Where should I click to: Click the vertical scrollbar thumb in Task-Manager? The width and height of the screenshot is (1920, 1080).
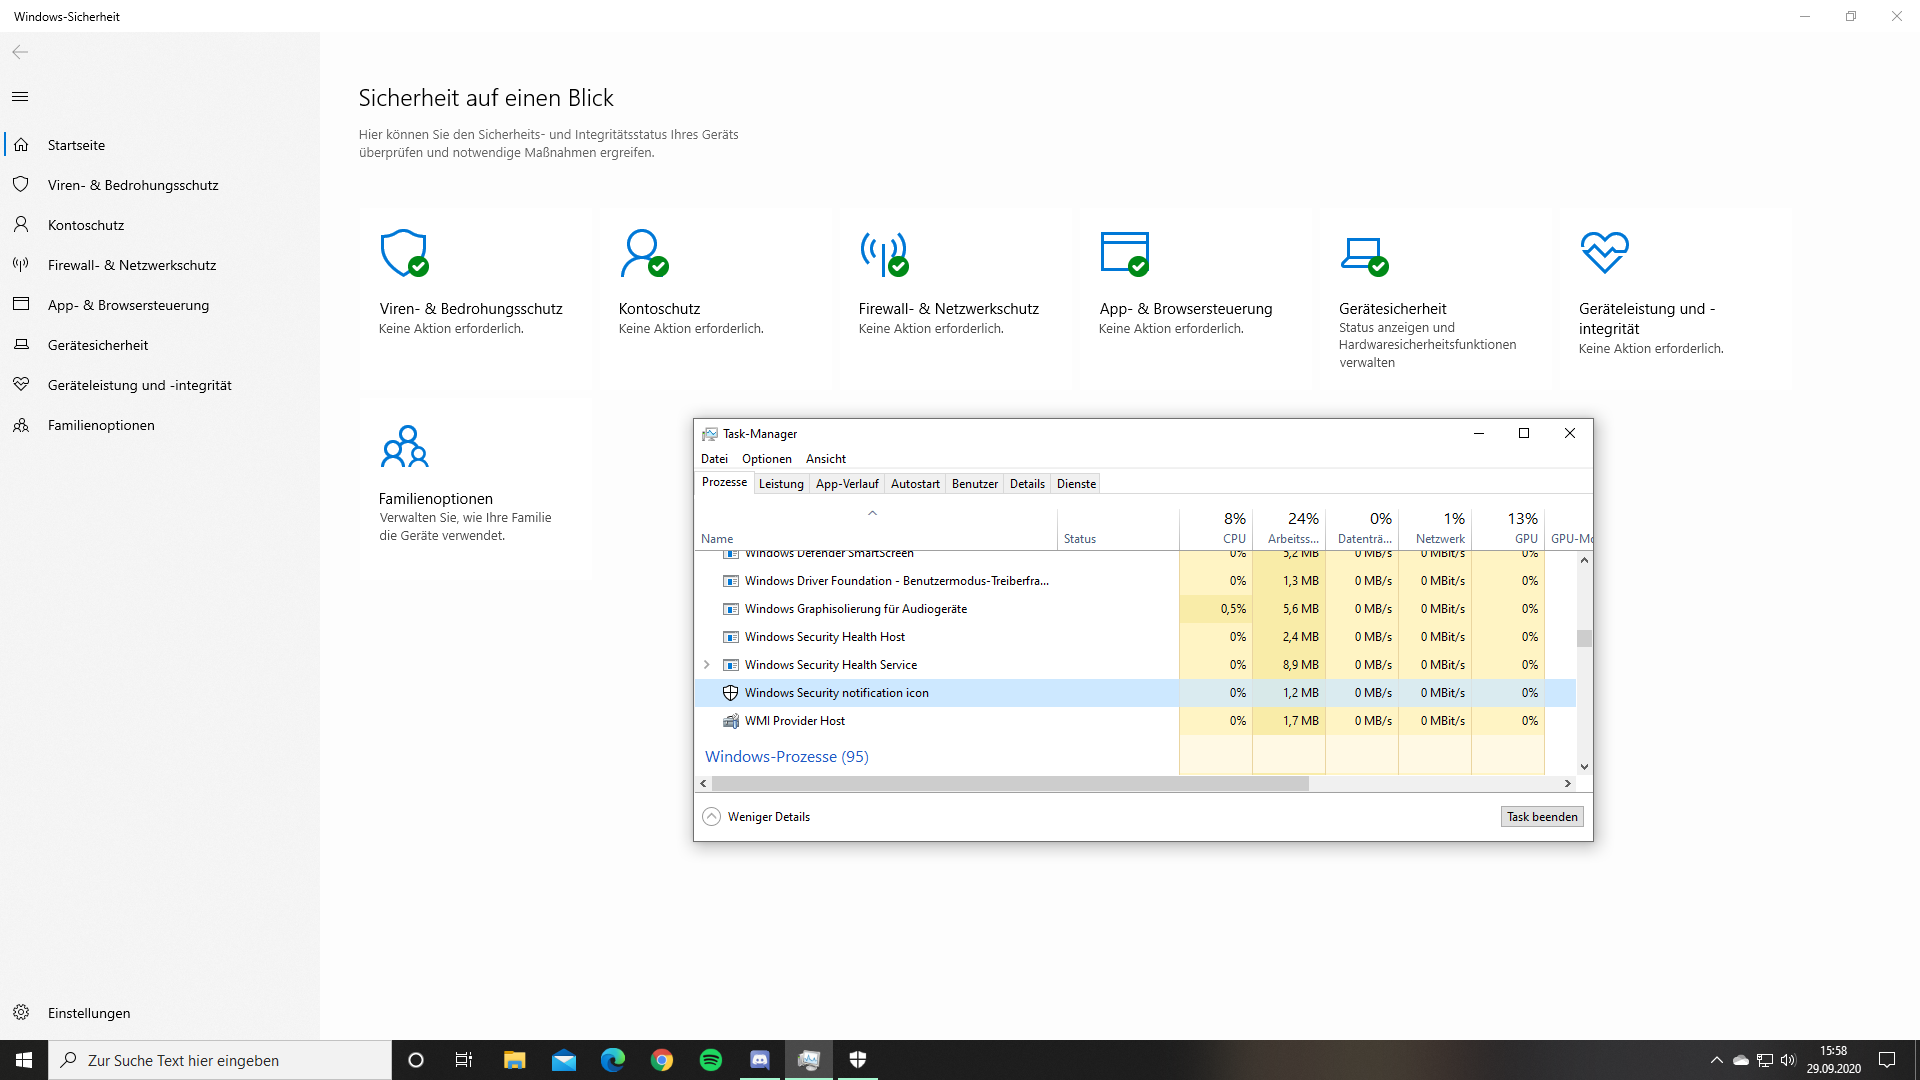point(1584,638)
